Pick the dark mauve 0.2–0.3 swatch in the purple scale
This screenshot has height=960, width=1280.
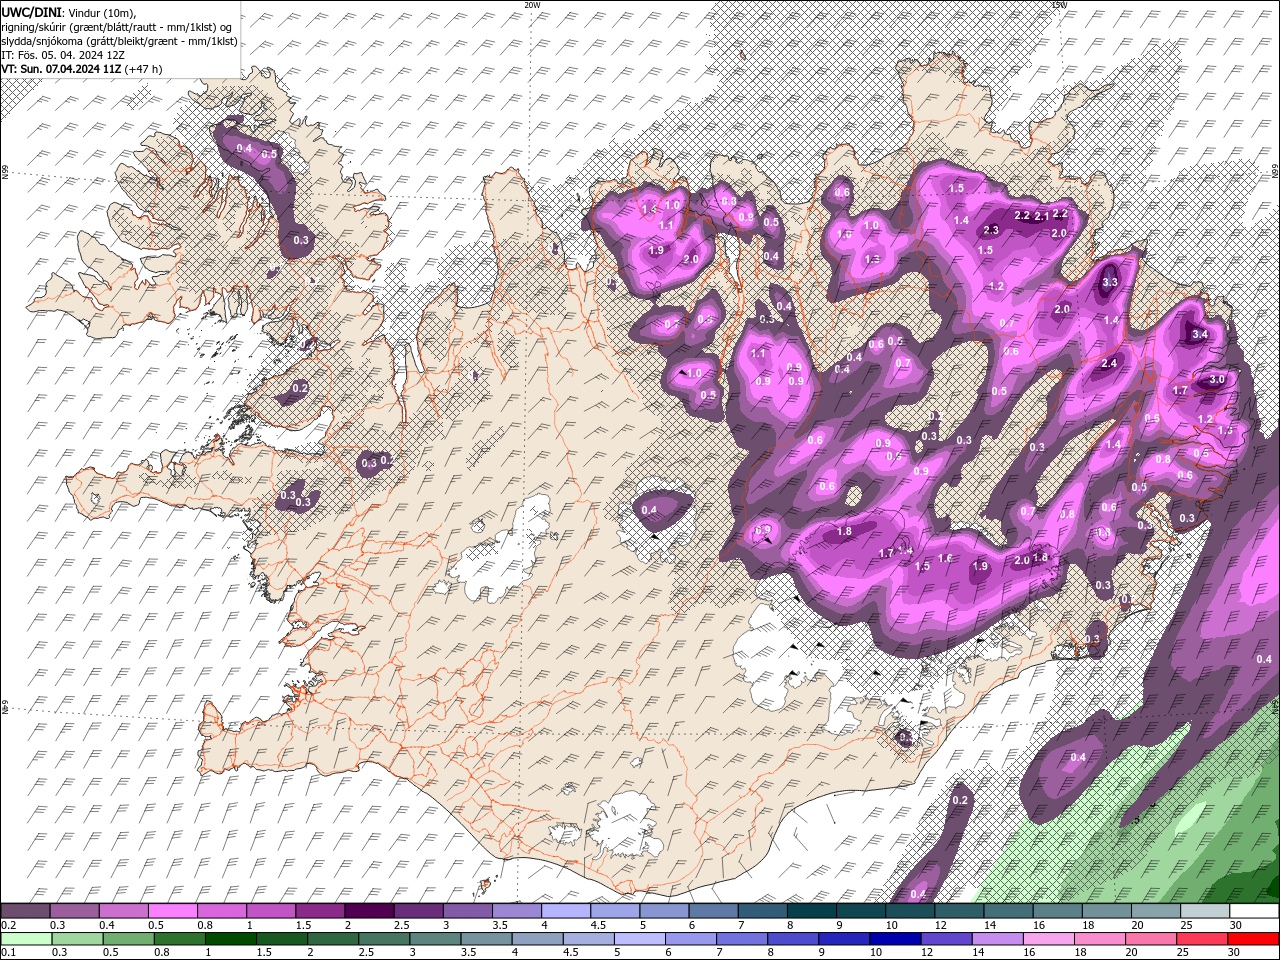[x=25, y=911]
